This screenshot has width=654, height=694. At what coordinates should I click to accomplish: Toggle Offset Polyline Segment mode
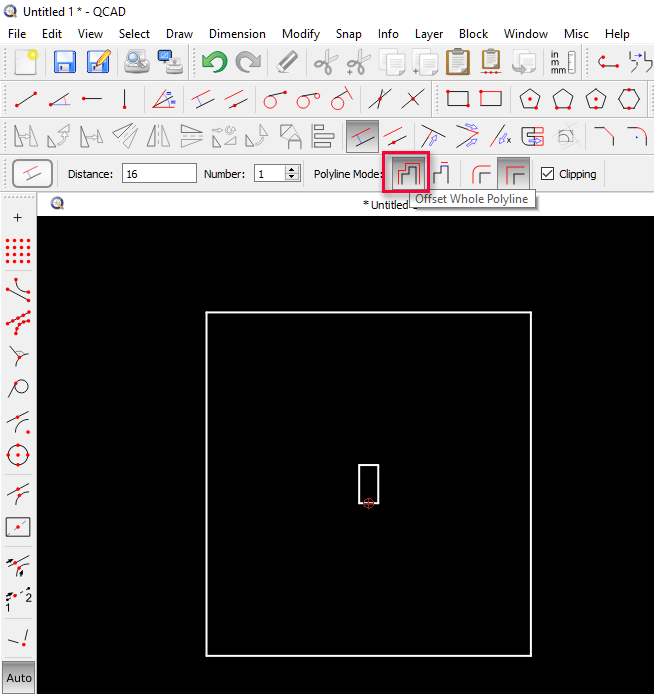point(441,174)
